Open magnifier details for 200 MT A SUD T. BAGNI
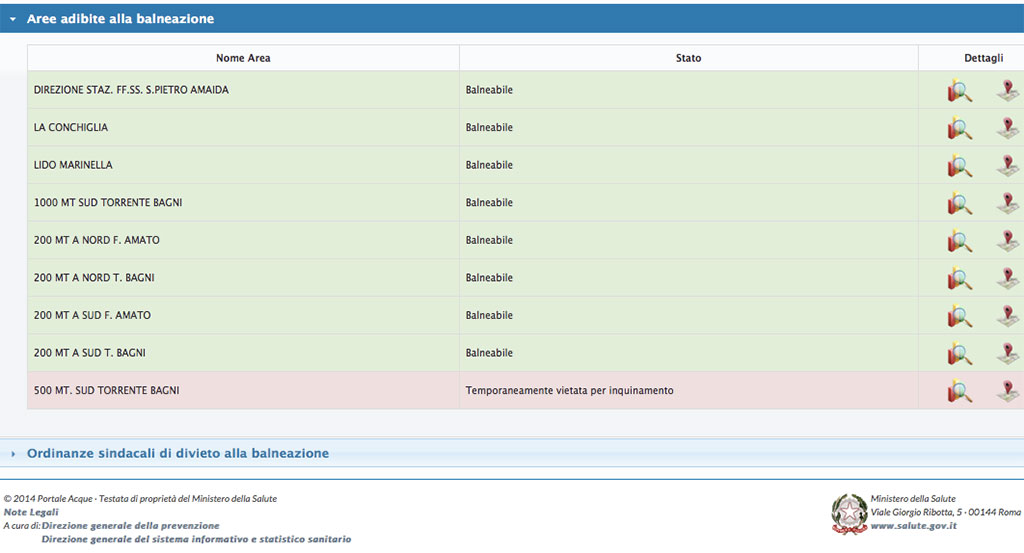Viewport: 1024px width, 553px height. tap(959, 353)
